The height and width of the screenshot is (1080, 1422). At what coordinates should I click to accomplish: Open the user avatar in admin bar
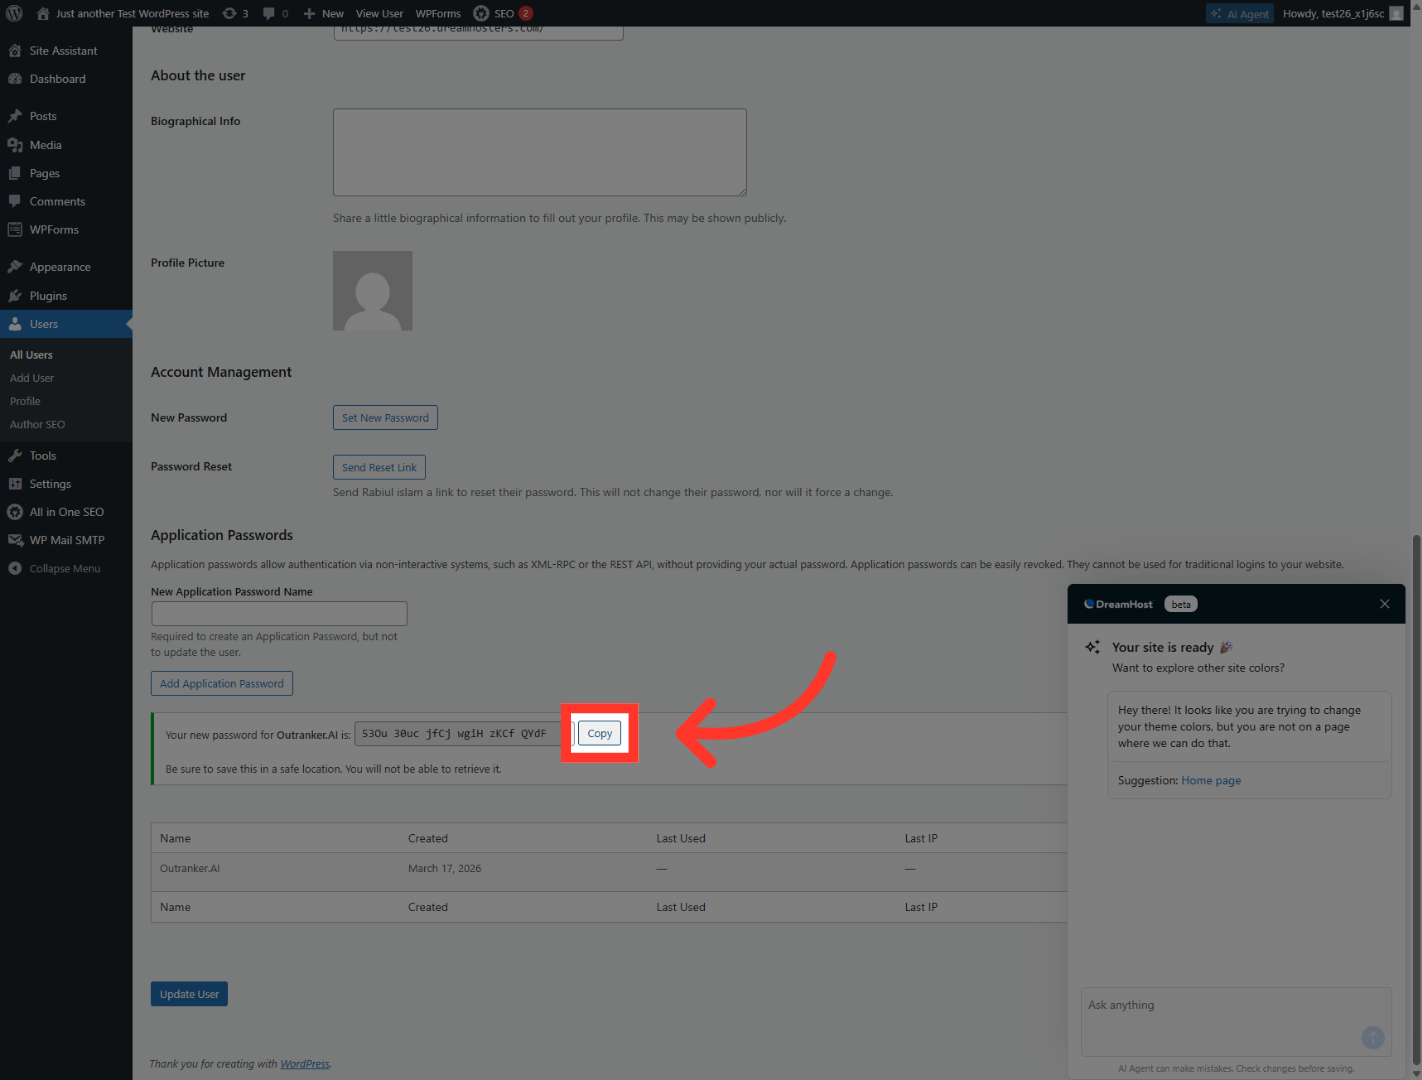(x=1396, y=14)
